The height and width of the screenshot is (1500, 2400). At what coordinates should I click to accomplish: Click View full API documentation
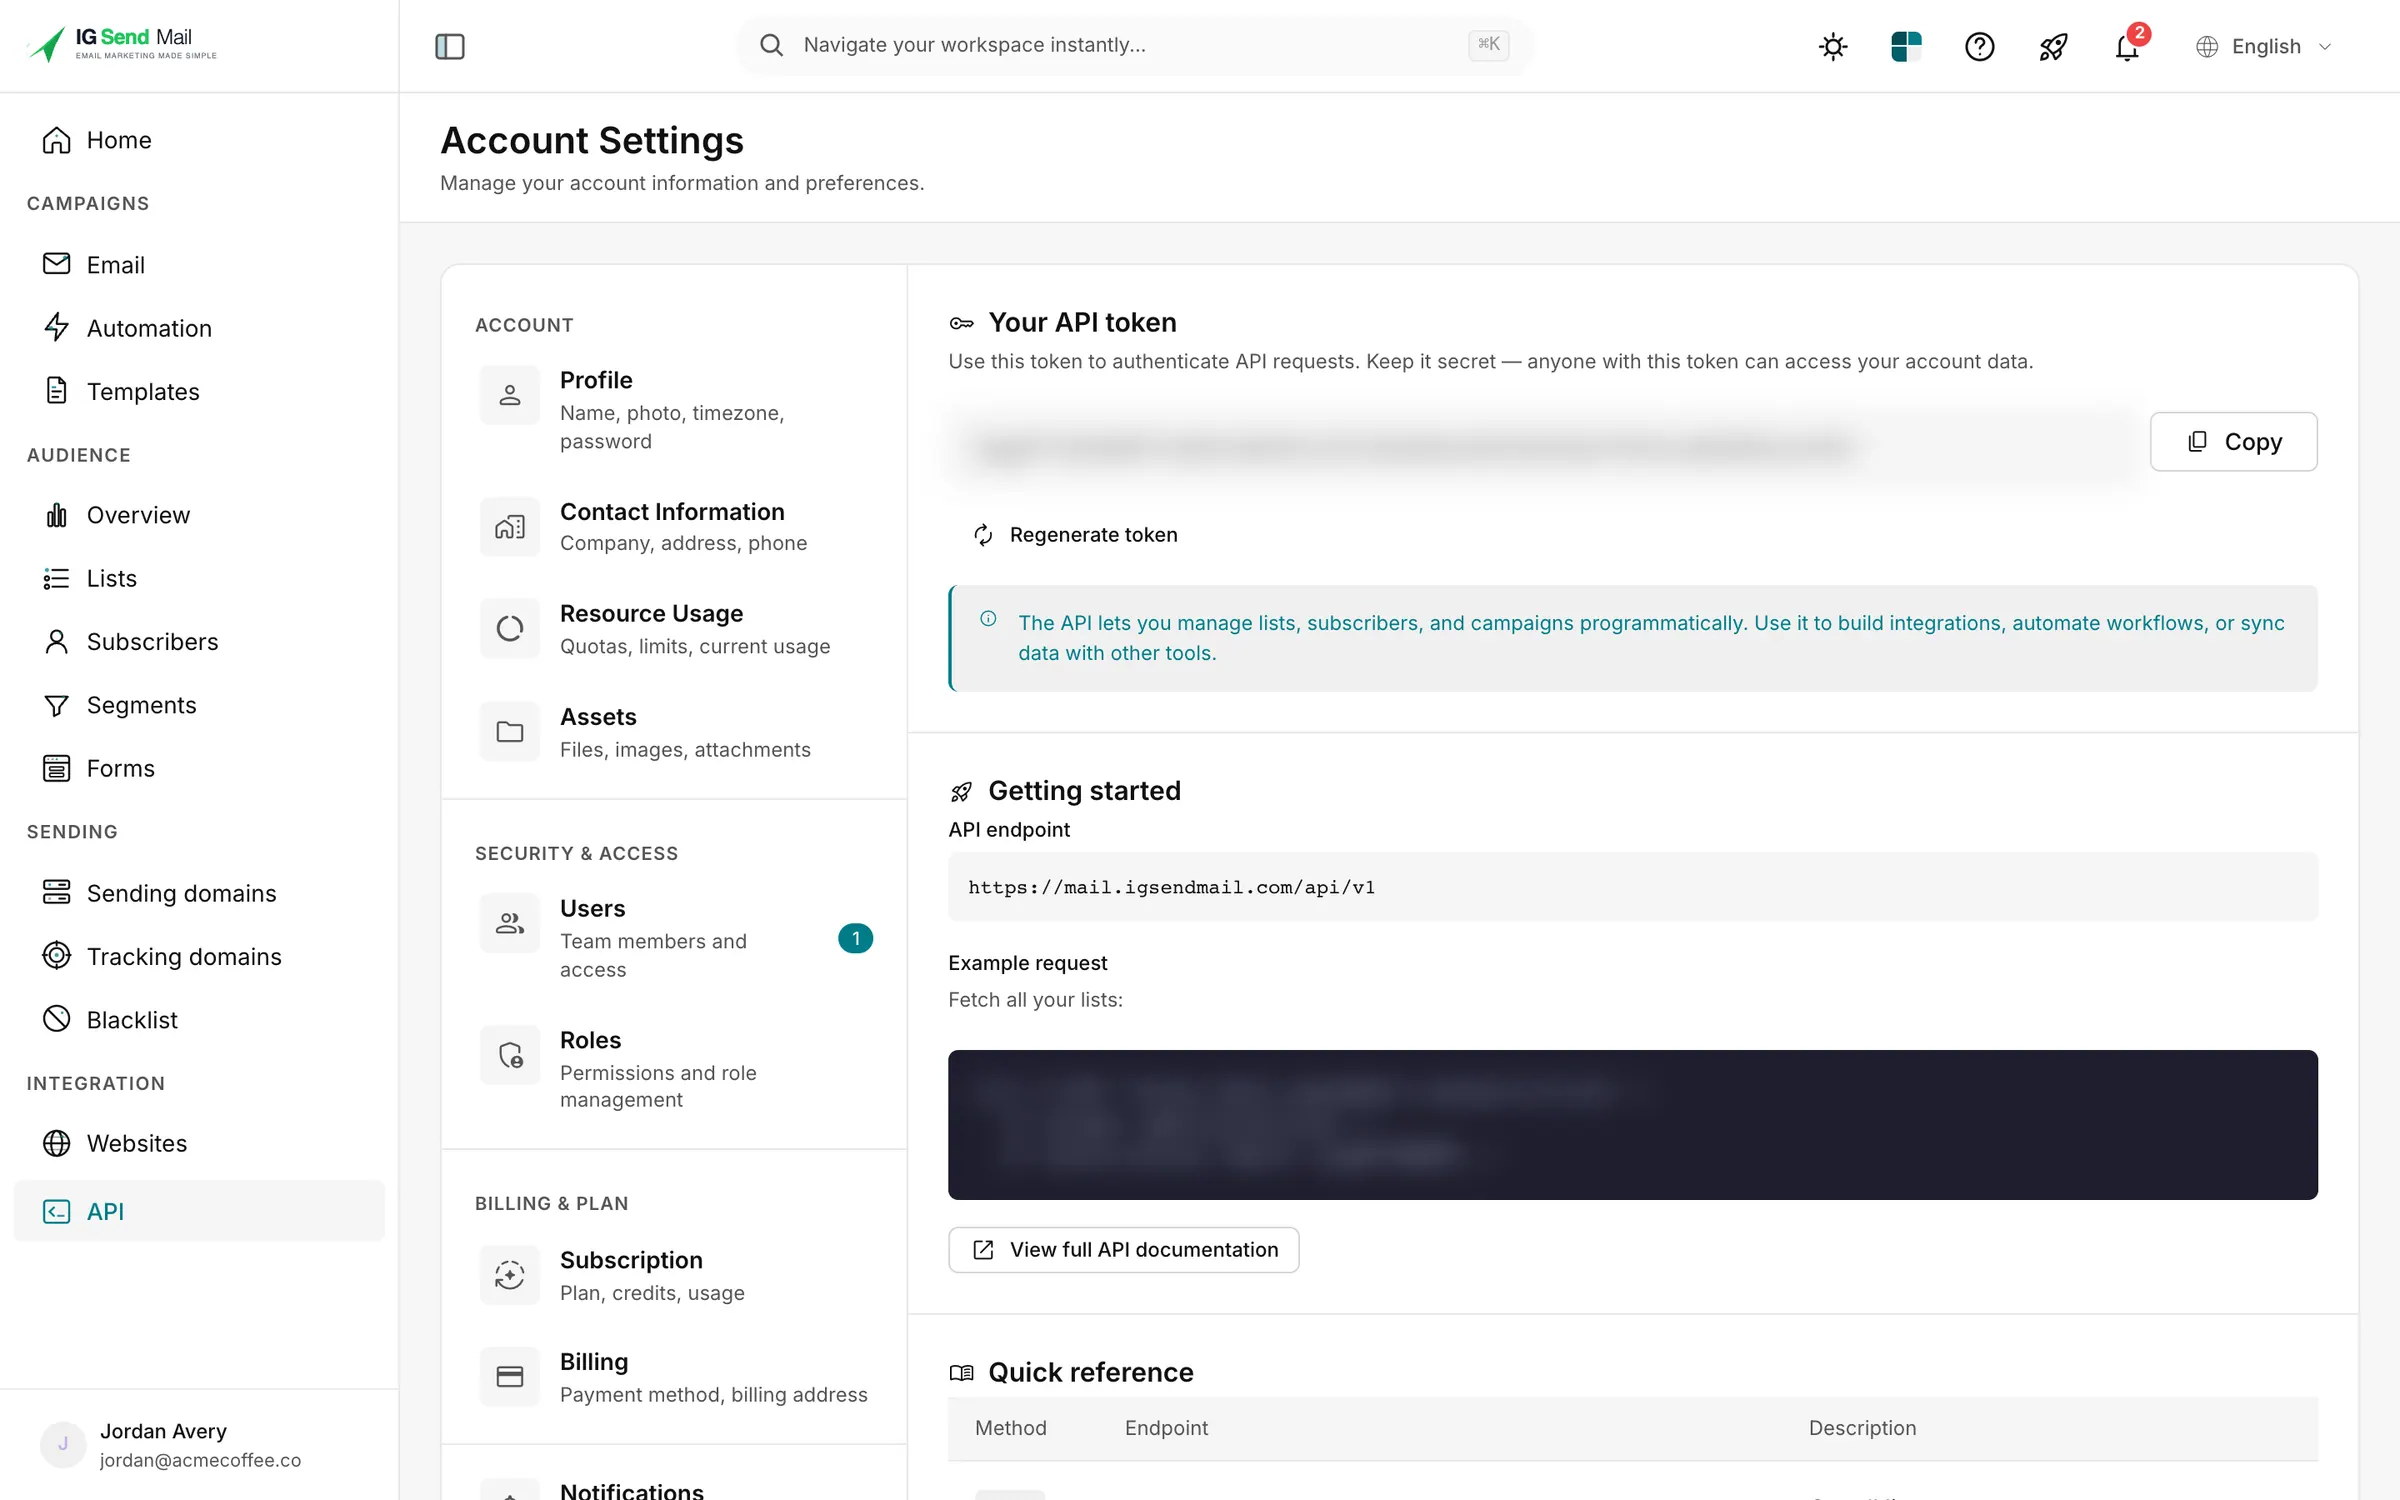(x=1123, y=1250)
